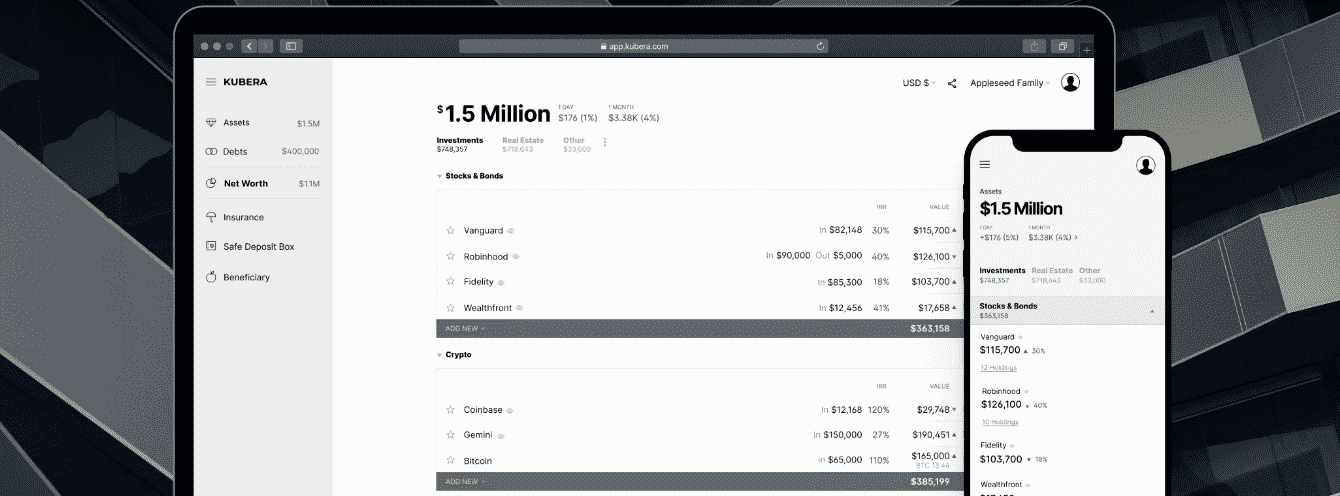Screen dimensions: 1340x496
Task: Expand the Robinhood value arrow in table
Action: point(953,257)
